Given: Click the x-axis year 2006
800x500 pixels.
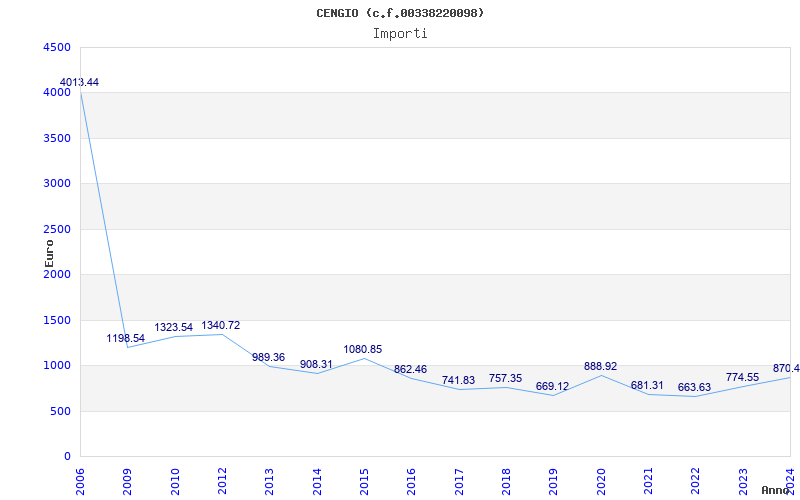Looking at the screenshot, I should click(81, 482).
